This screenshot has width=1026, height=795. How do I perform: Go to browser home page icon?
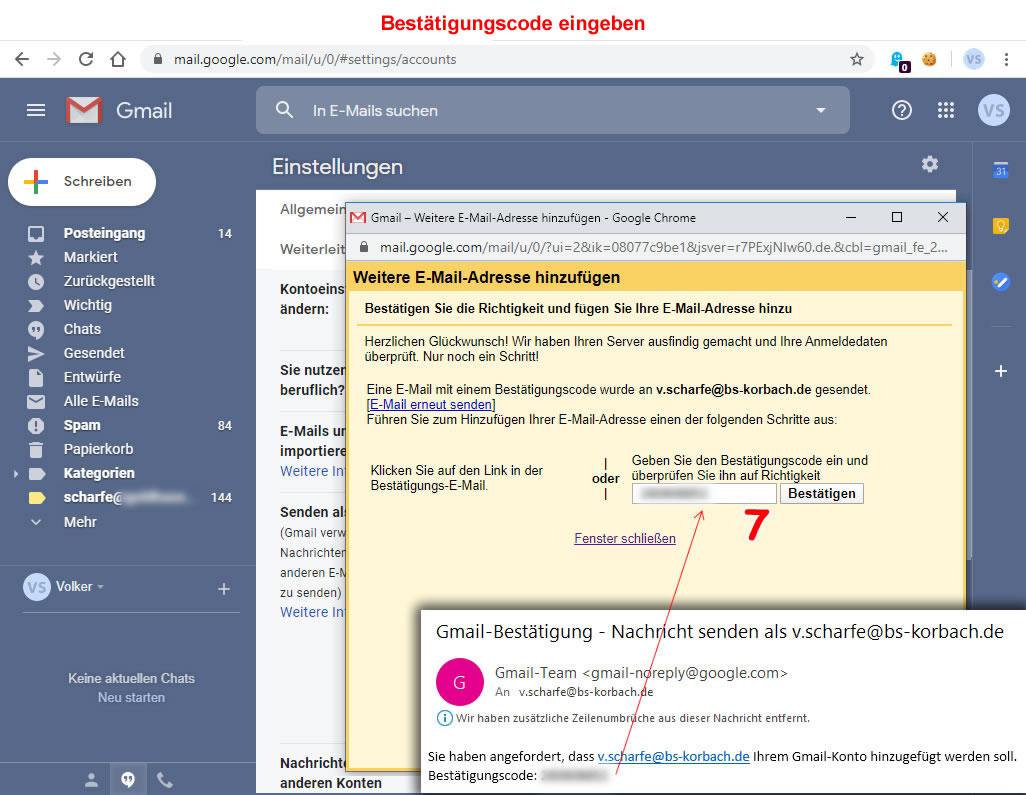[118, 60]
